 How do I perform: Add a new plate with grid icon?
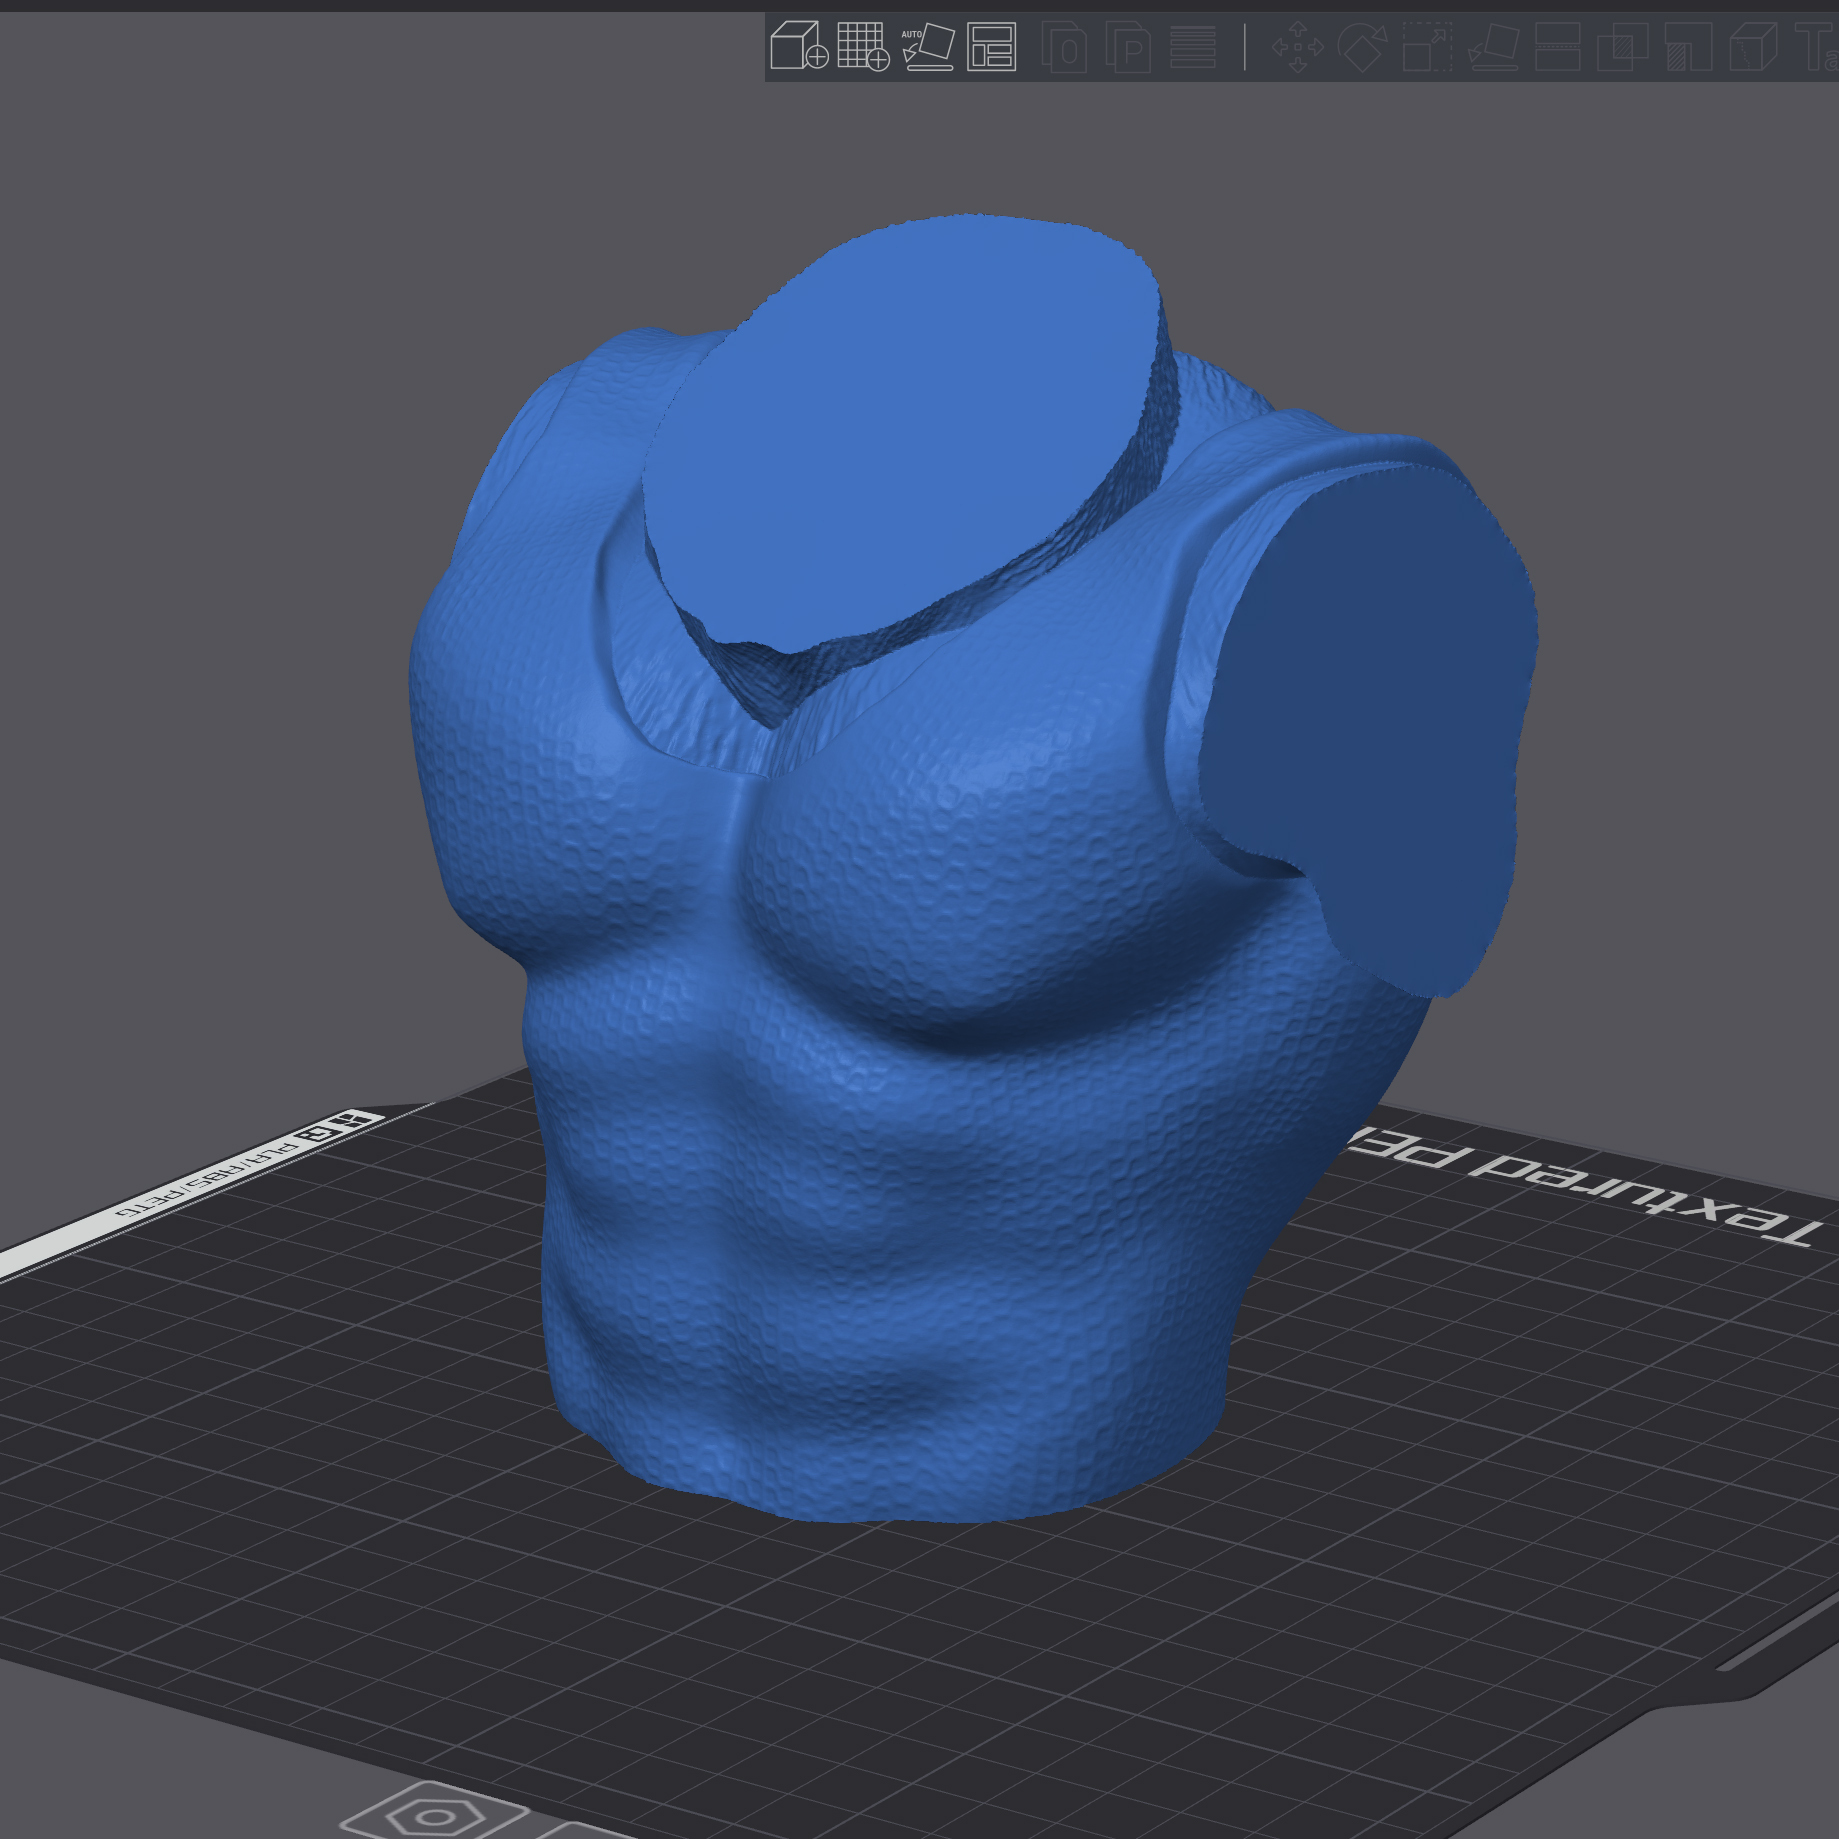[863, 46]
